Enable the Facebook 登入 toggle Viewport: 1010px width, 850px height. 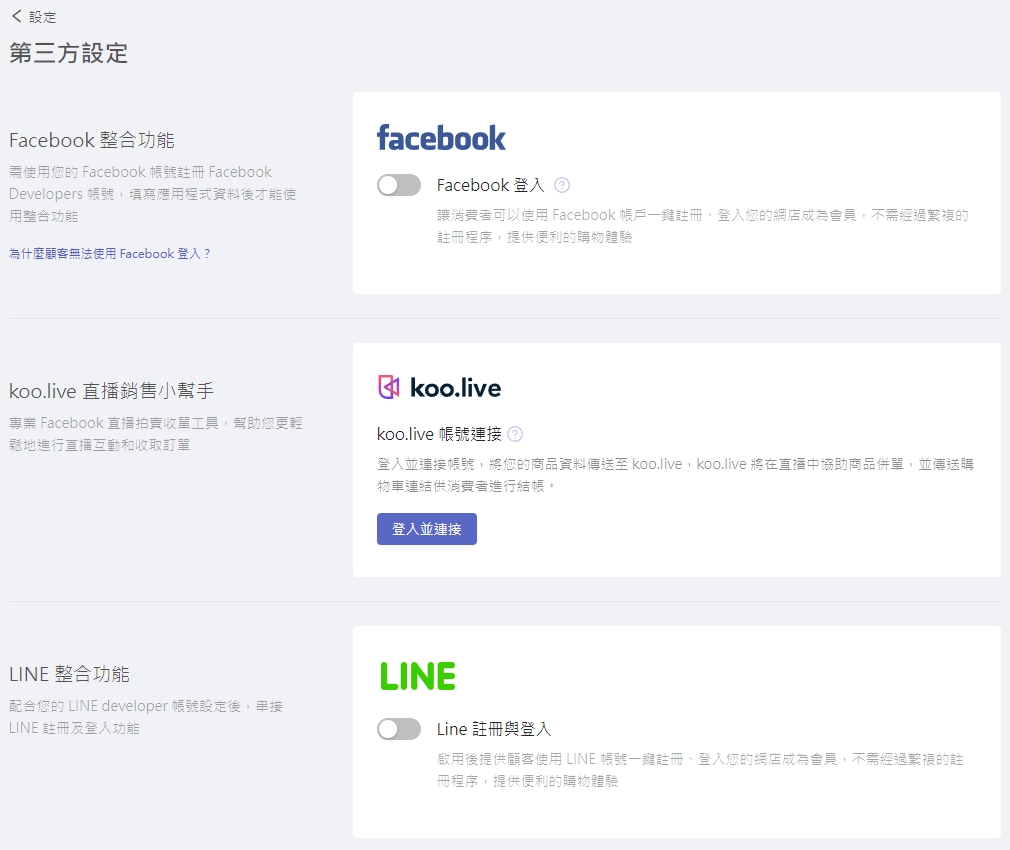tap(399, 185)
